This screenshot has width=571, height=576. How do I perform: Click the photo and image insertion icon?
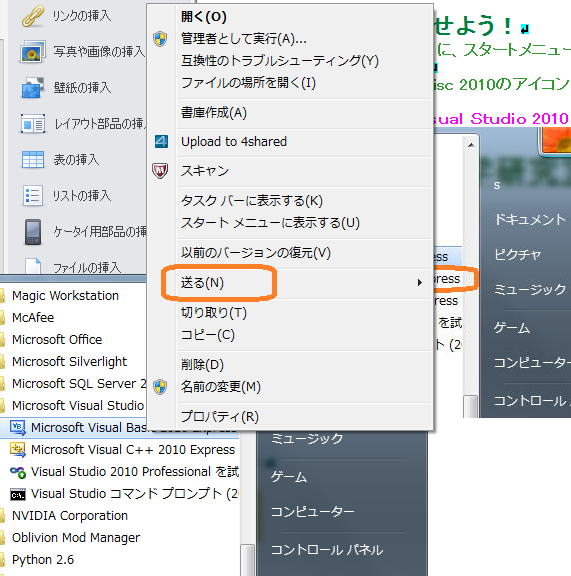(x=32, y=51)
